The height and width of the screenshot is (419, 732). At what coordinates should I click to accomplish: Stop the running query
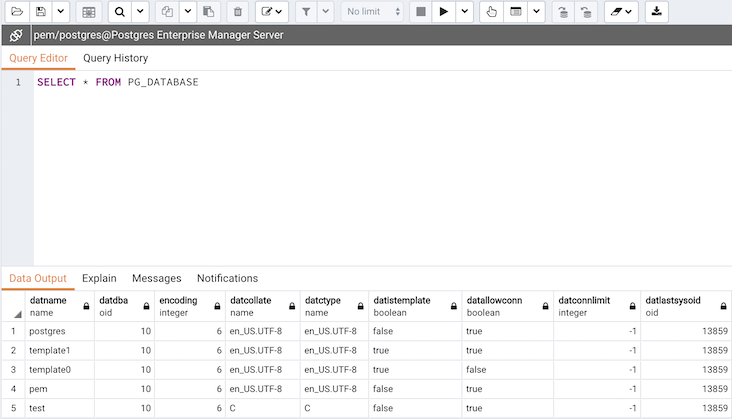coord(421,12)
